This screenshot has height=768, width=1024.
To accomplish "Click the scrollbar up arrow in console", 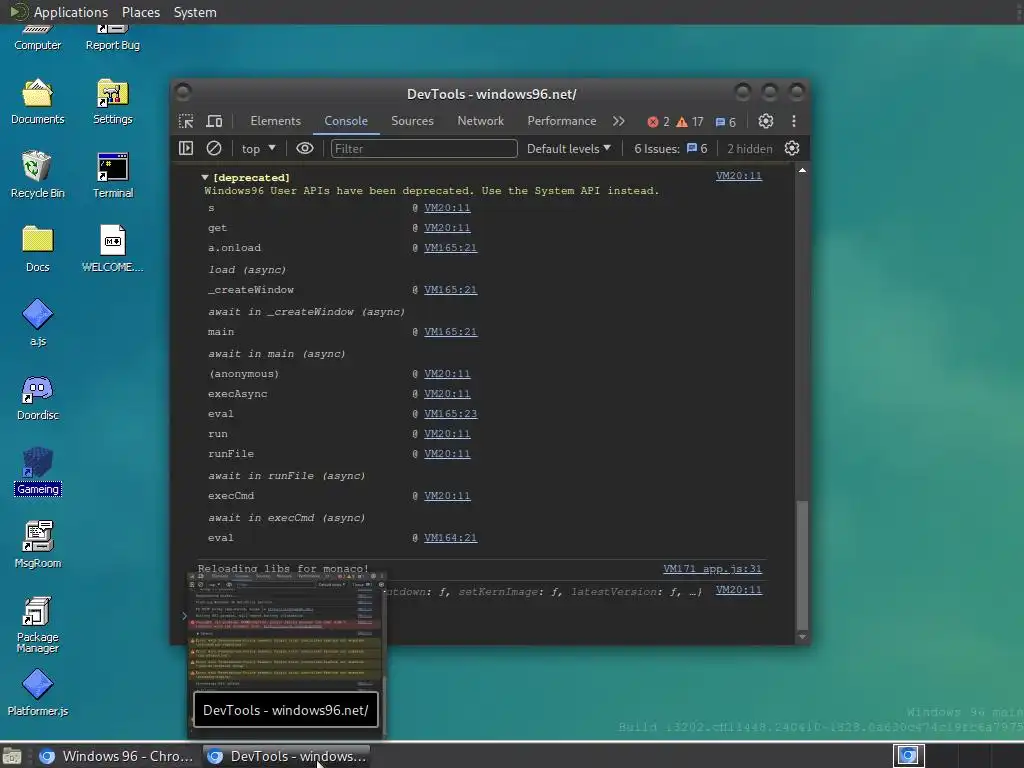I will pos(803,170).
